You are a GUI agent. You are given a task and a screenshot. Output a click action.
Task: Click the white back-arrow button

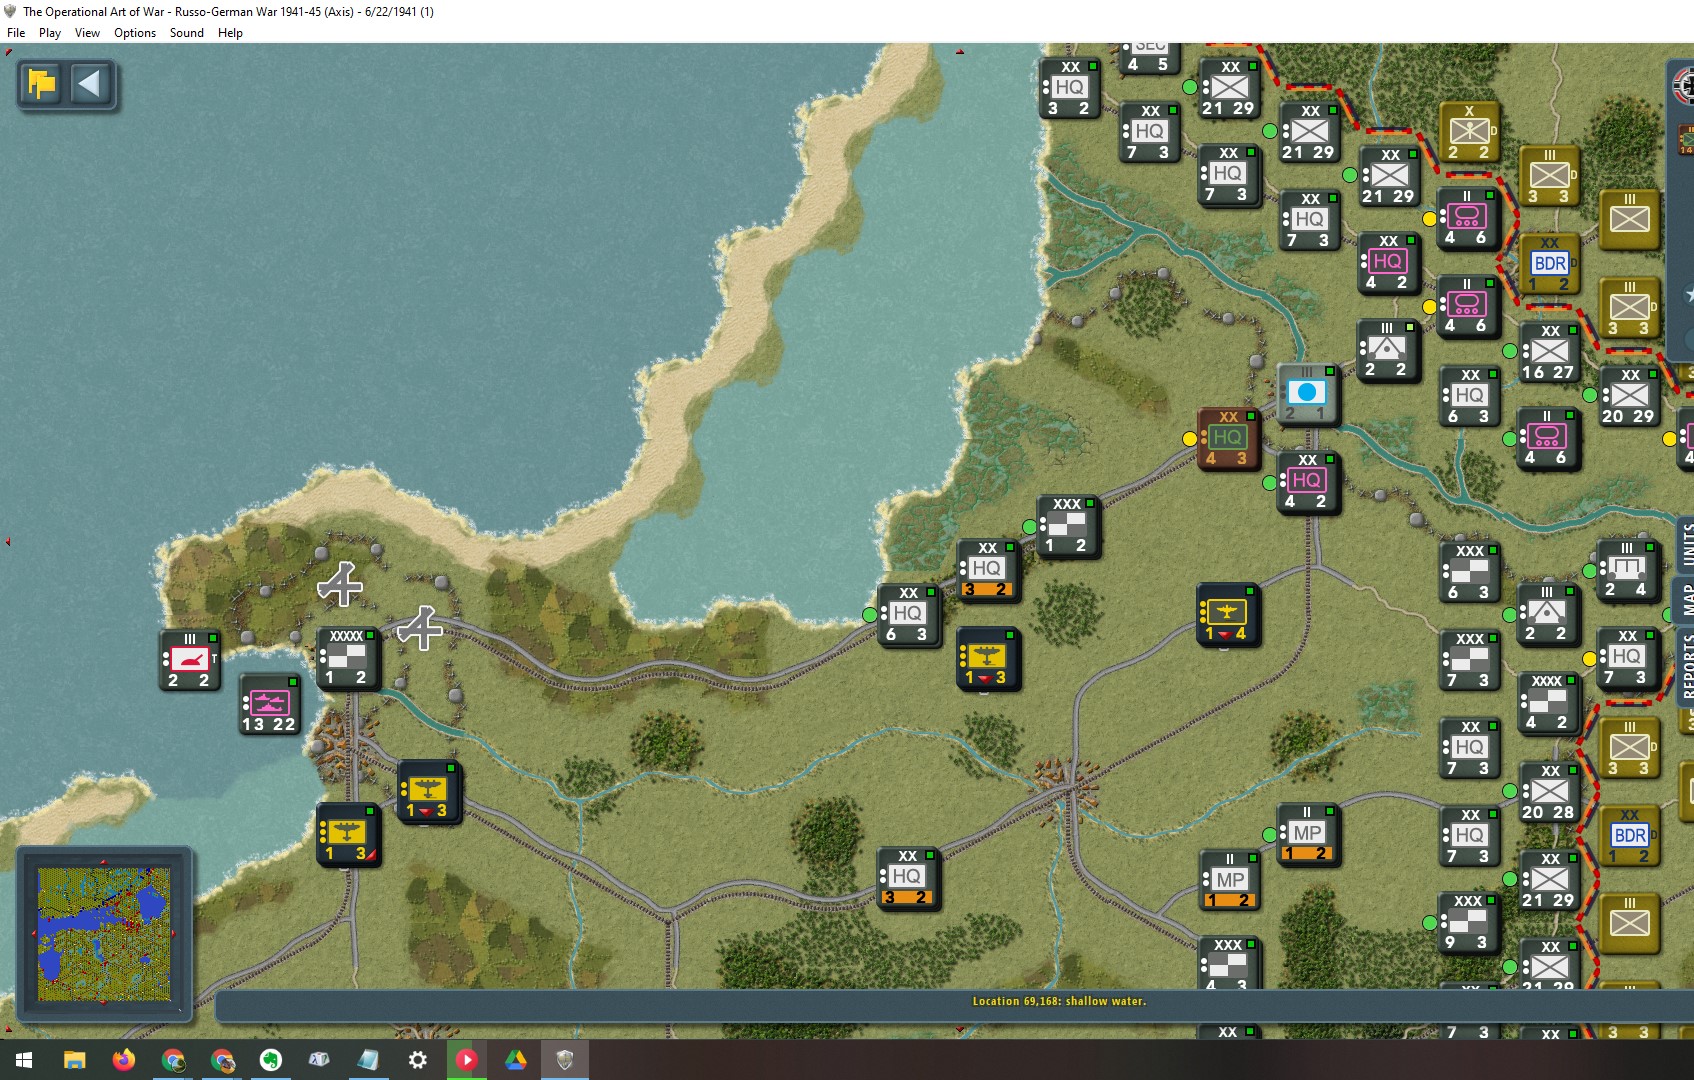[x=89, y=85]
